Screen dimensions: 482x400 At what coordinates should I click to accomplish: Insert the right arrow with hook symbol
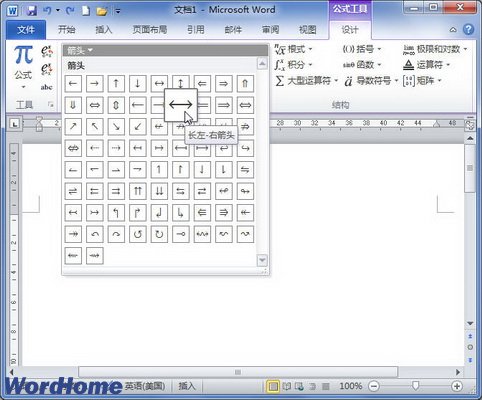tap(245, 148)
